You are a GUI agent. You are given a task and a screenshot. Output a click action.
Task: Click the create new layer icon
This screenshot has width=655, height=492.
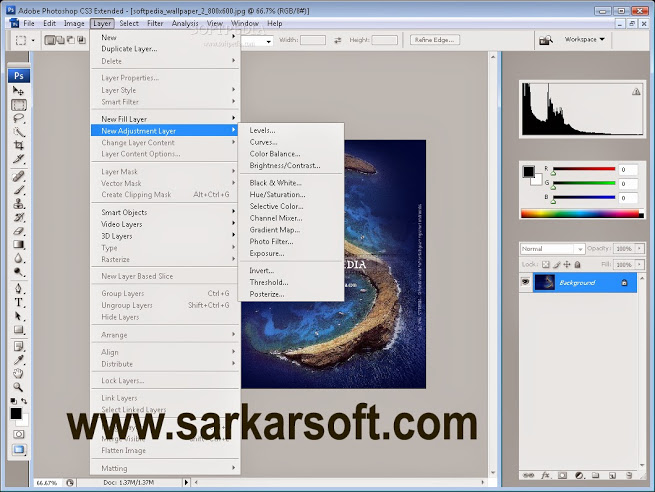coord(612,475)
